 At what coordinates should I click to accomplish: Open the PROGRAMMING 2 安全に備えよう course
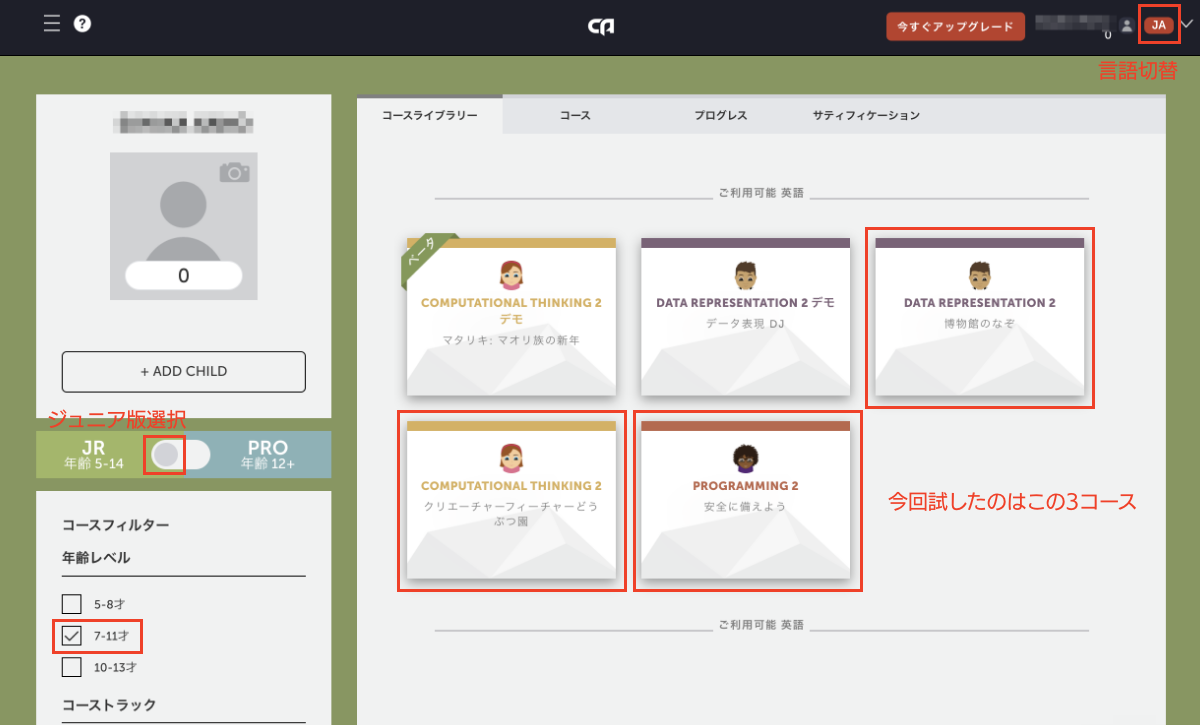point(747,500)
